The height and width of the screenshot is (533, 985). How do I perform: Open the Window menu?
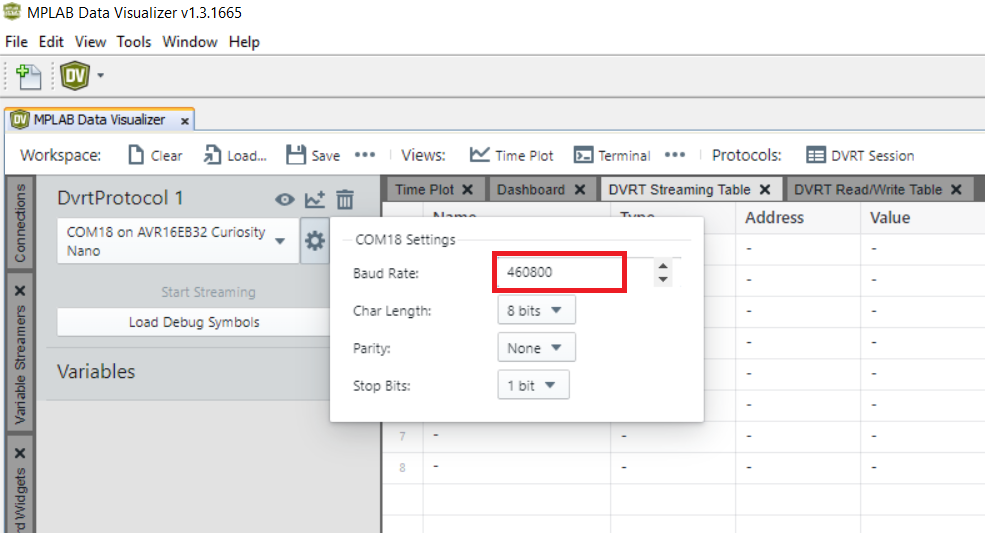click(x=190, y=42)
